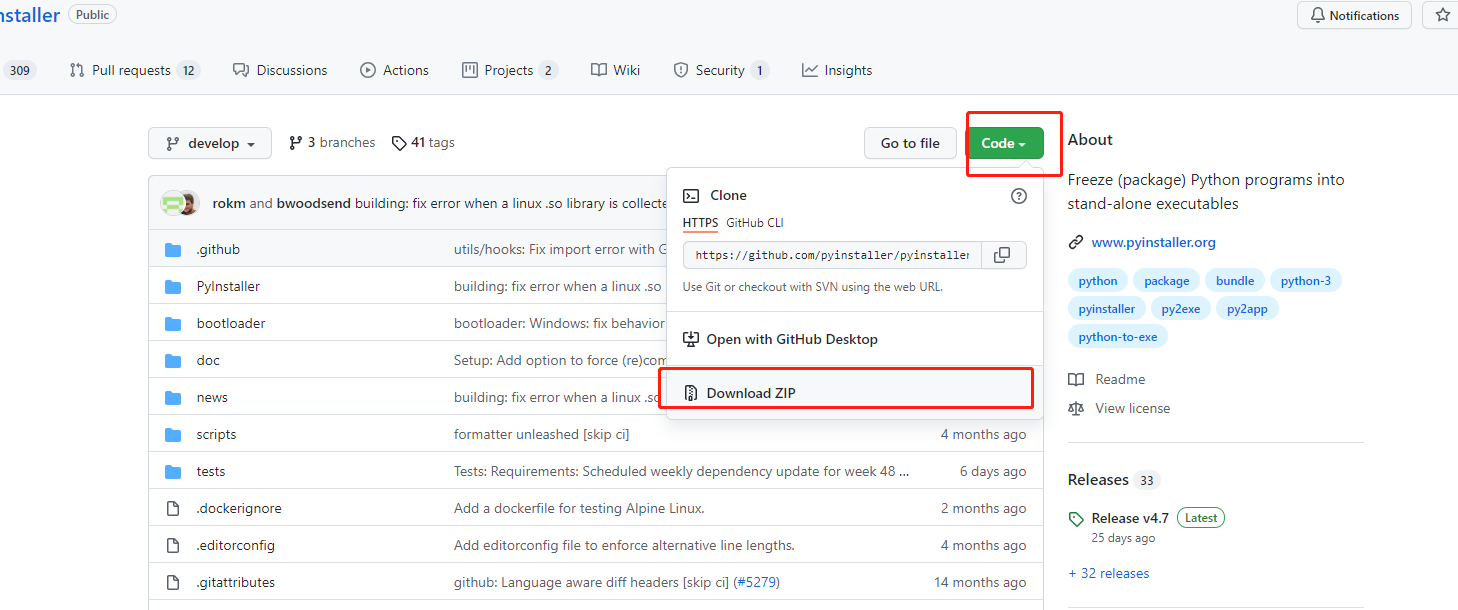Open the Release v4.7 link
1458x610 pixels.
pos(1130,518)
